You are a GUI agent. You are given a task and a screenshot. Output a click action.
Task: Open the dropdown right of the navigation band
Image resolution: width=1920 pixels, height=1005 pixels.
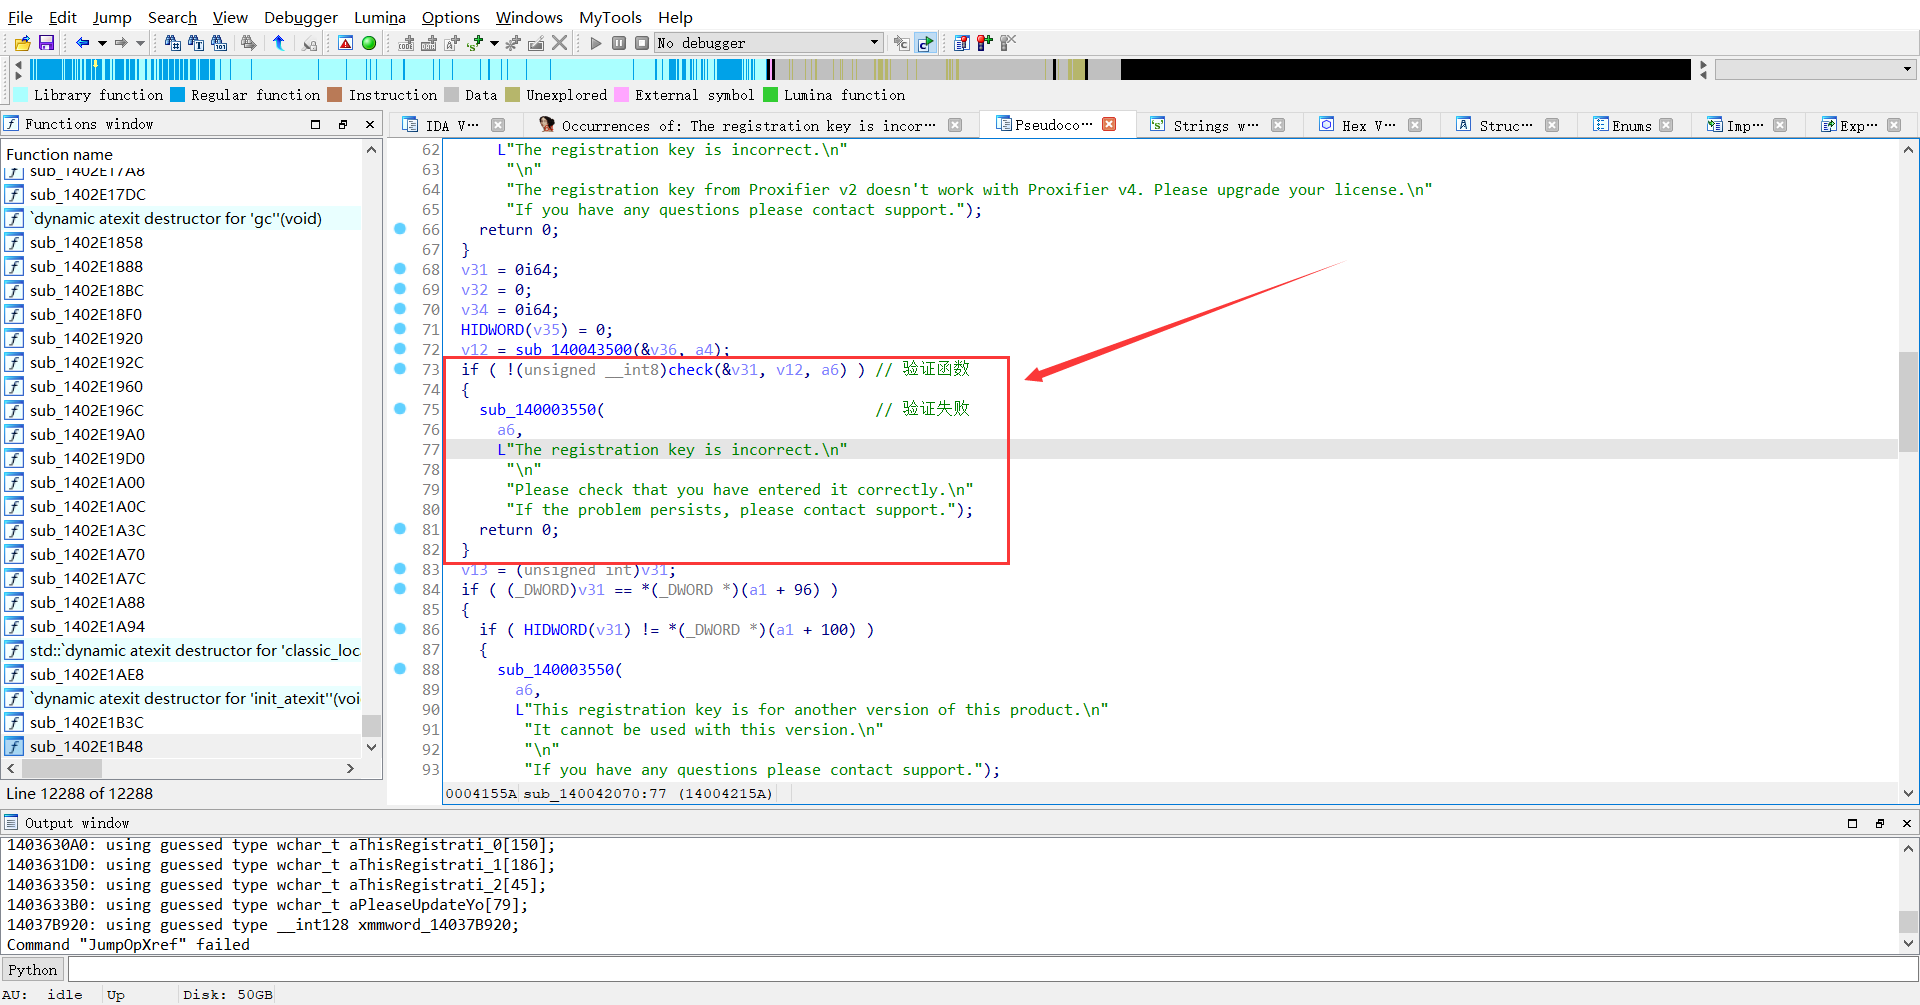(x=1907, y=70)
